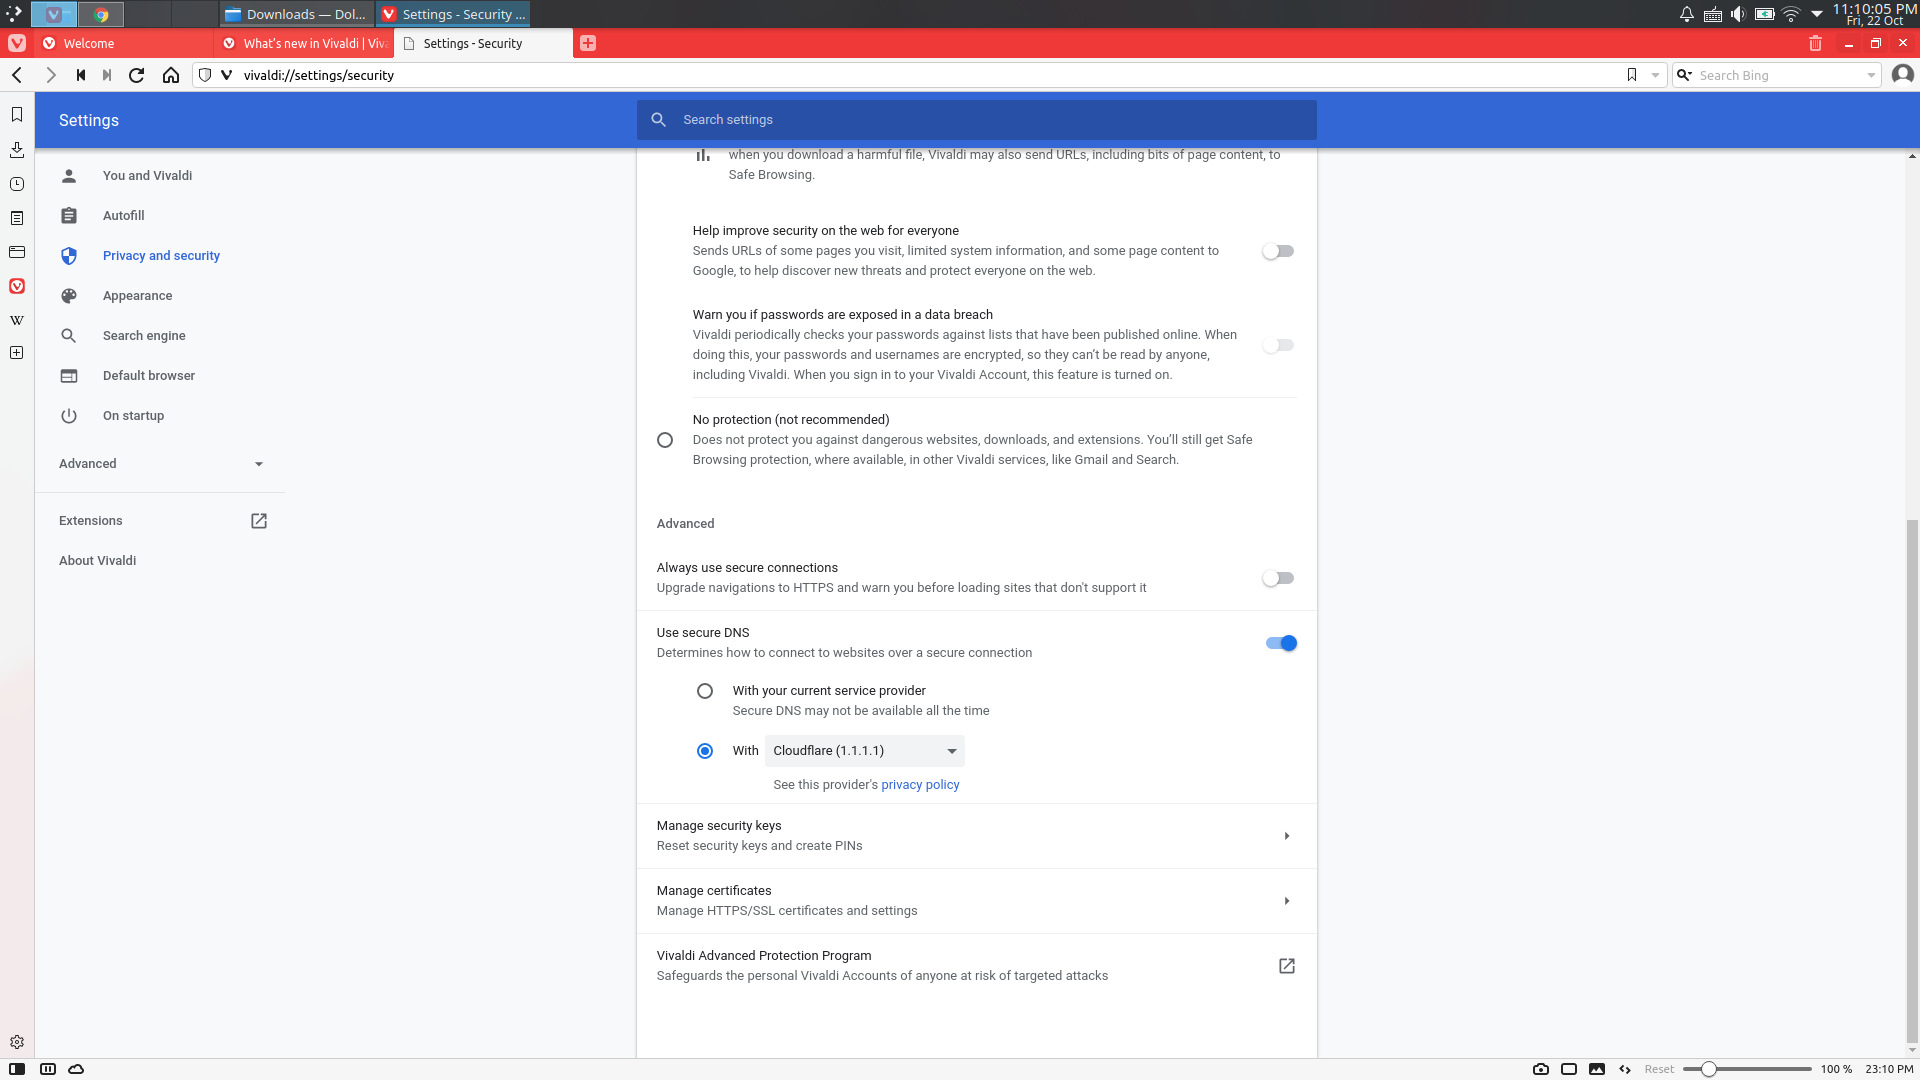Select With your current service provider

pyautogui.click(x=705, y=691)
